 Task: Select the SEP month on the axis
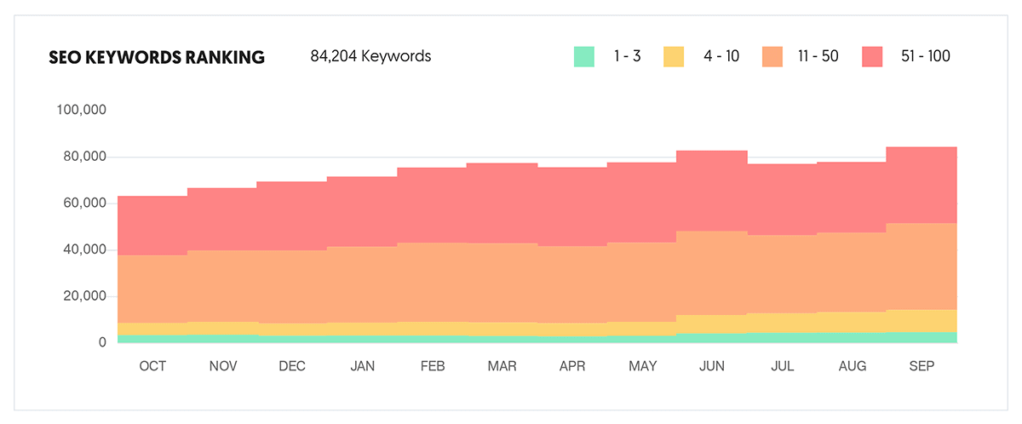pyautogui.click(x=921, y=367)
